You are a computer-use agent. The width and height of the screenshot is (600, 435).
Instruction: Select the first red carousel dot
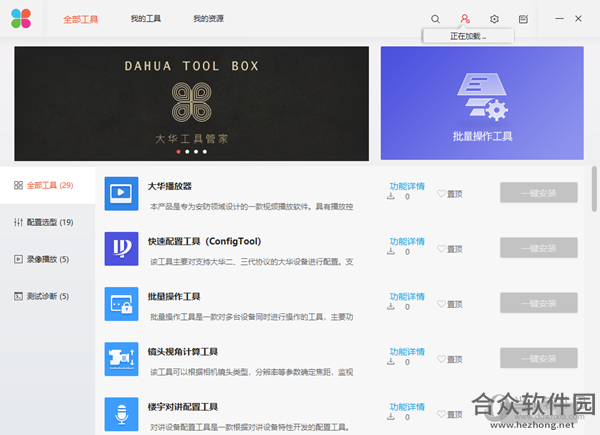178,152
